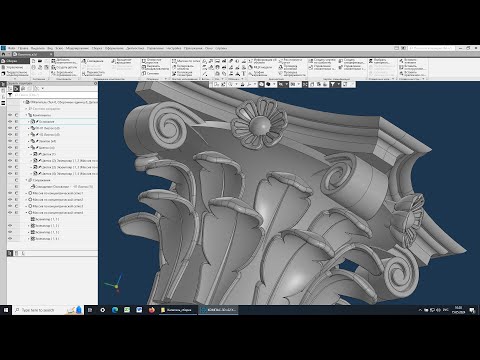The image size is (480, 360).
Task: Collapse the Сопряжения tree node
Action: [26, 180]
